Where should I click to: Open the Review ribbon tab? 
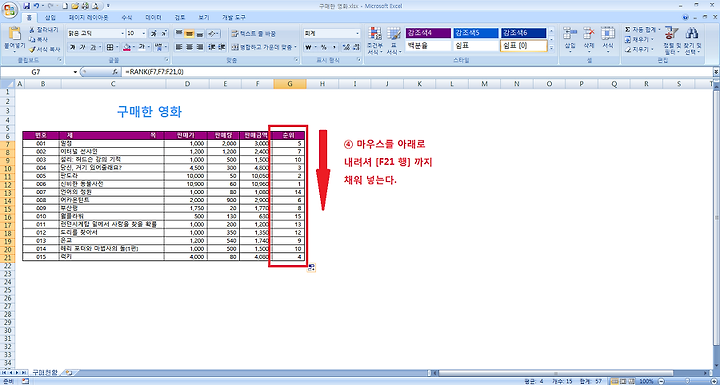(x=180, y=17)
